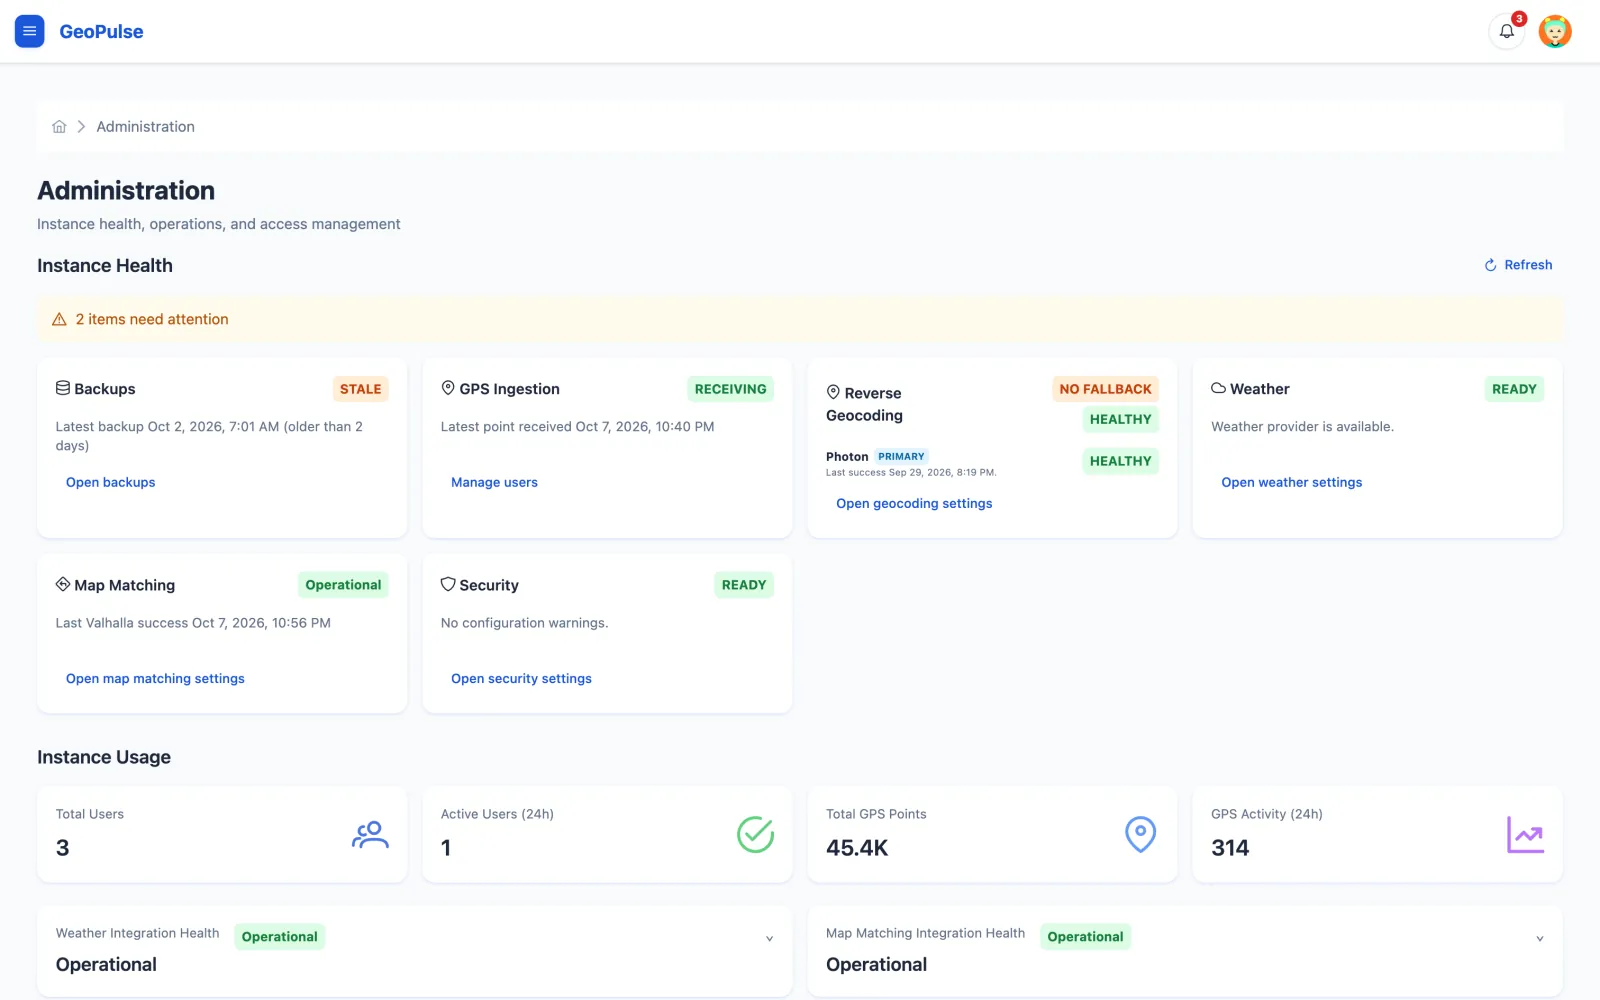Open map matching settings link
The height and width of the screenshot is (1000, 1600).
(155, 678)
